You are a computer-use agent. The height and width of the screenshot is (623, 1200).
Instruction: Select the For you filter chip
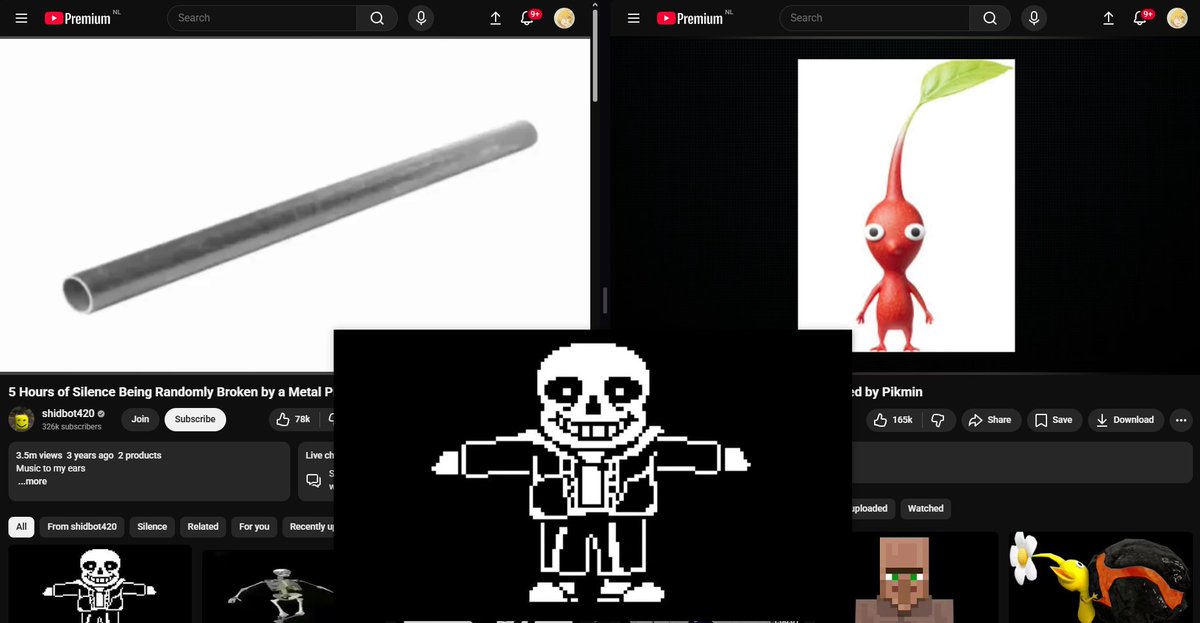click(254, 527)
